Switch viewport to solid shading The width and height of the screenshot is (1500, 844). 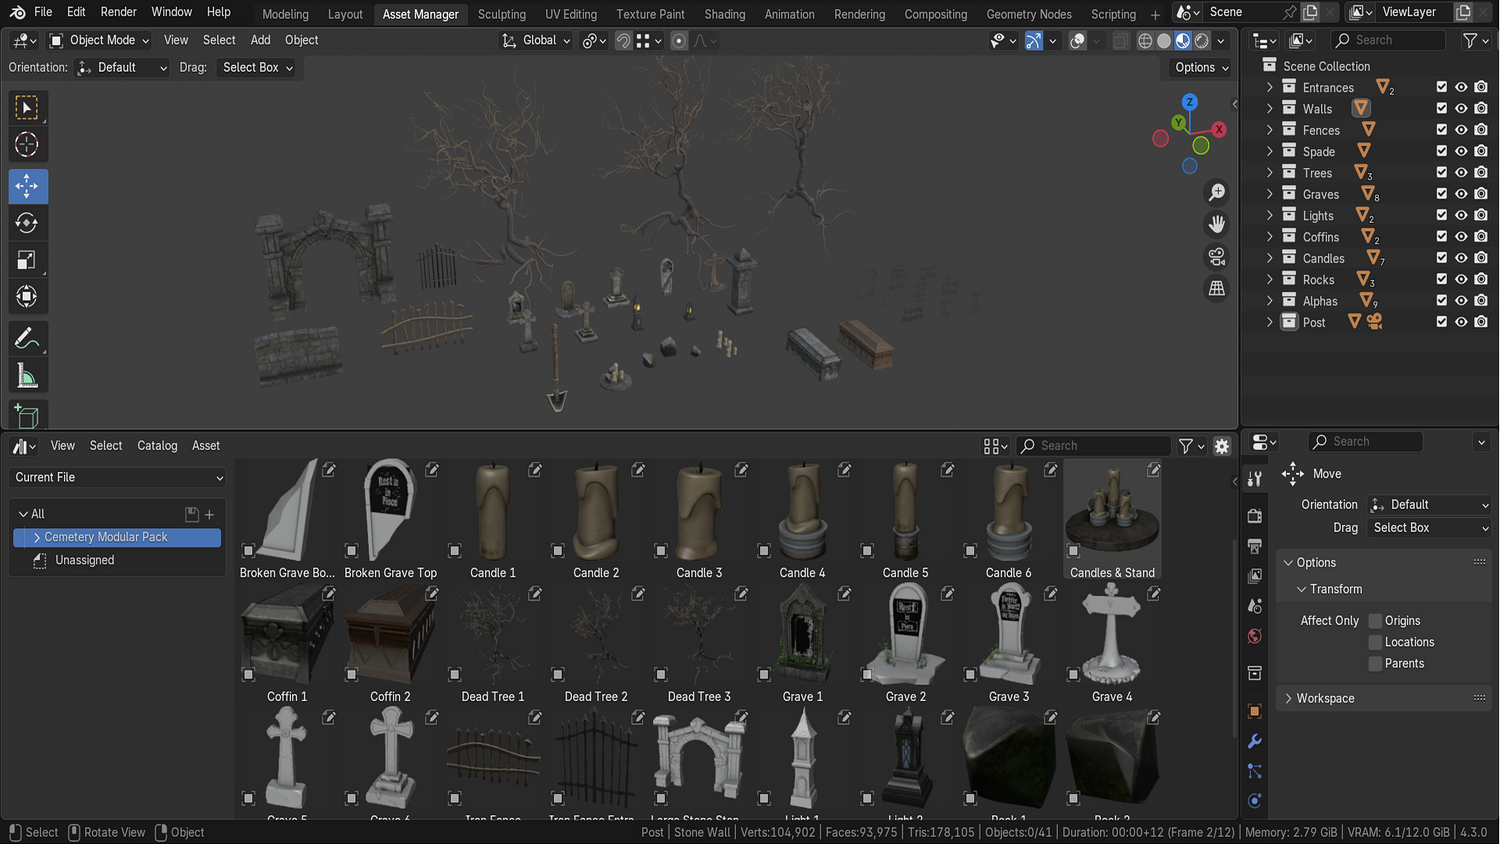click(1164, 41)
